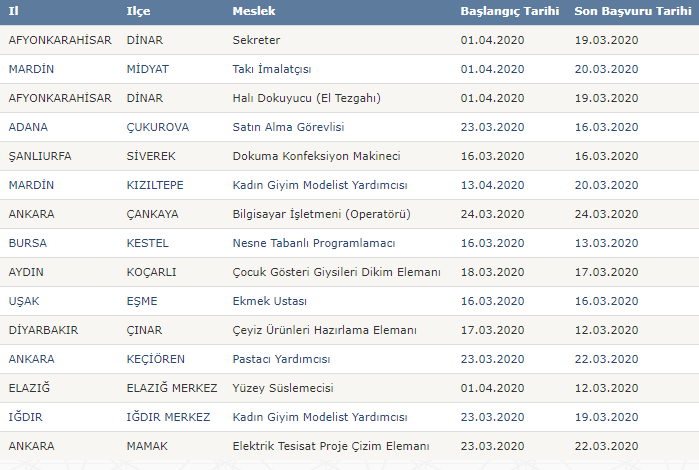Open 'Çeyiz Ürünleri Hazırlama Elemanı' entry

[x=324, y=330]
